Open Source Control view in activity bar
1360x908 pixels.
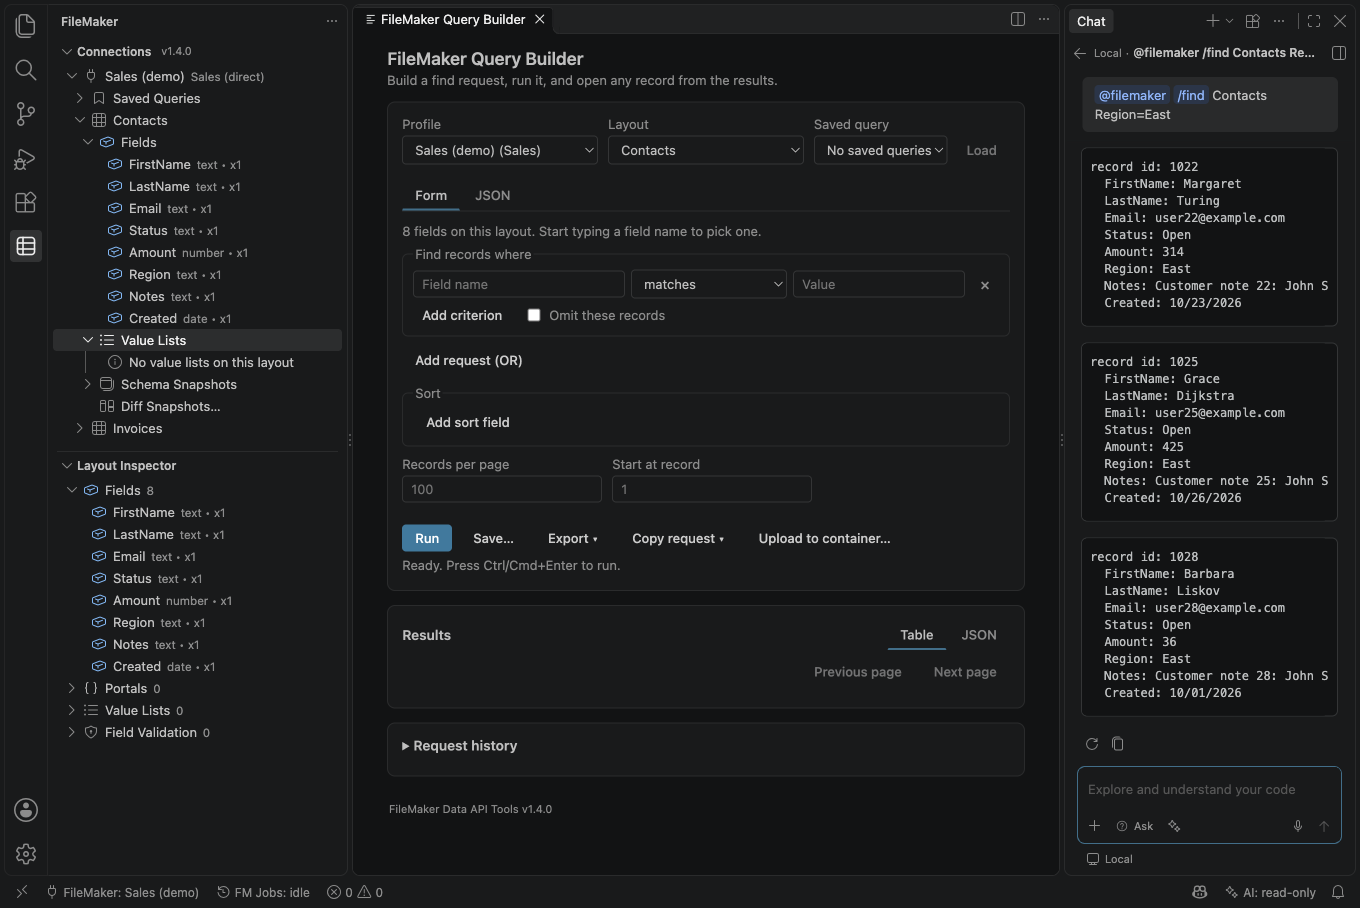click(26, 114)
